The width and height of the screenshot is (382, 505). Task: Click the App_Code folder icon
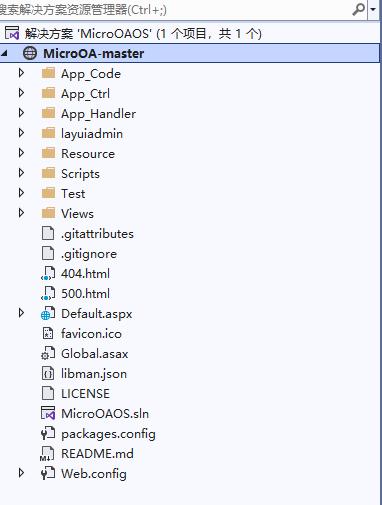[x=48, y=73]
